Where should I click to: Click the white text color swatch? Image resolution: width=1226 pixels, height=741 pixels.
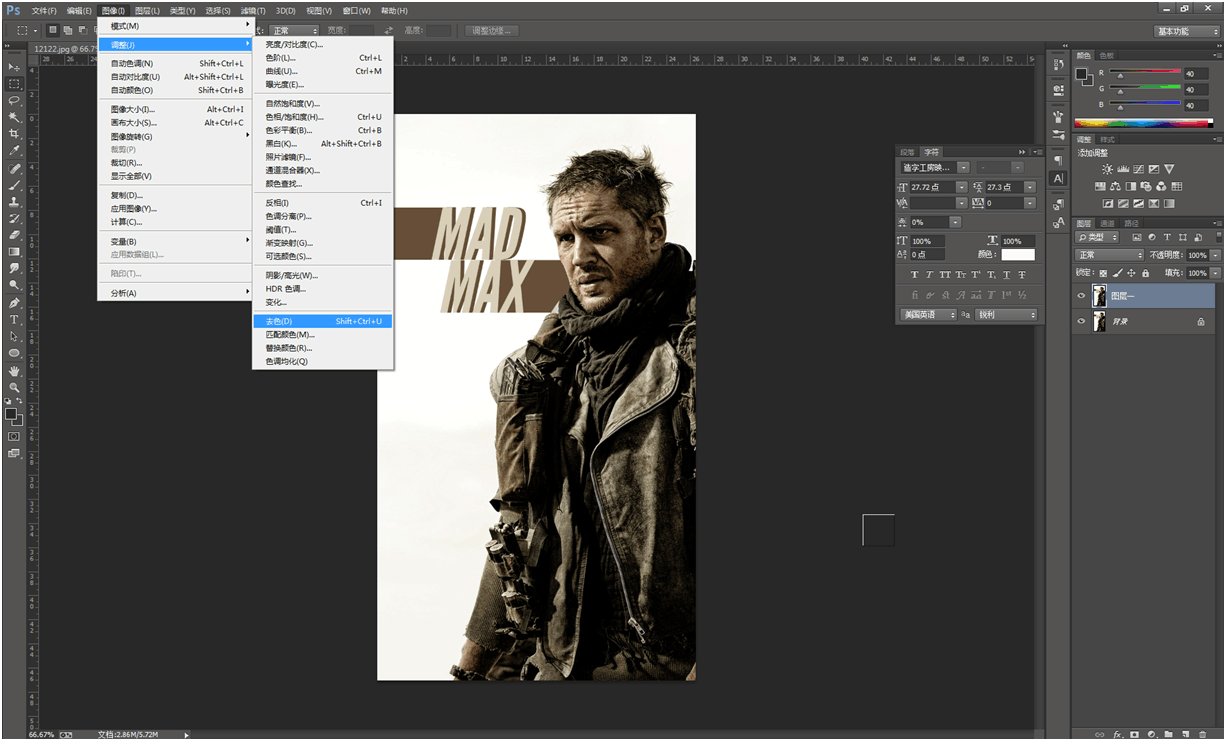pos(1018,255)
